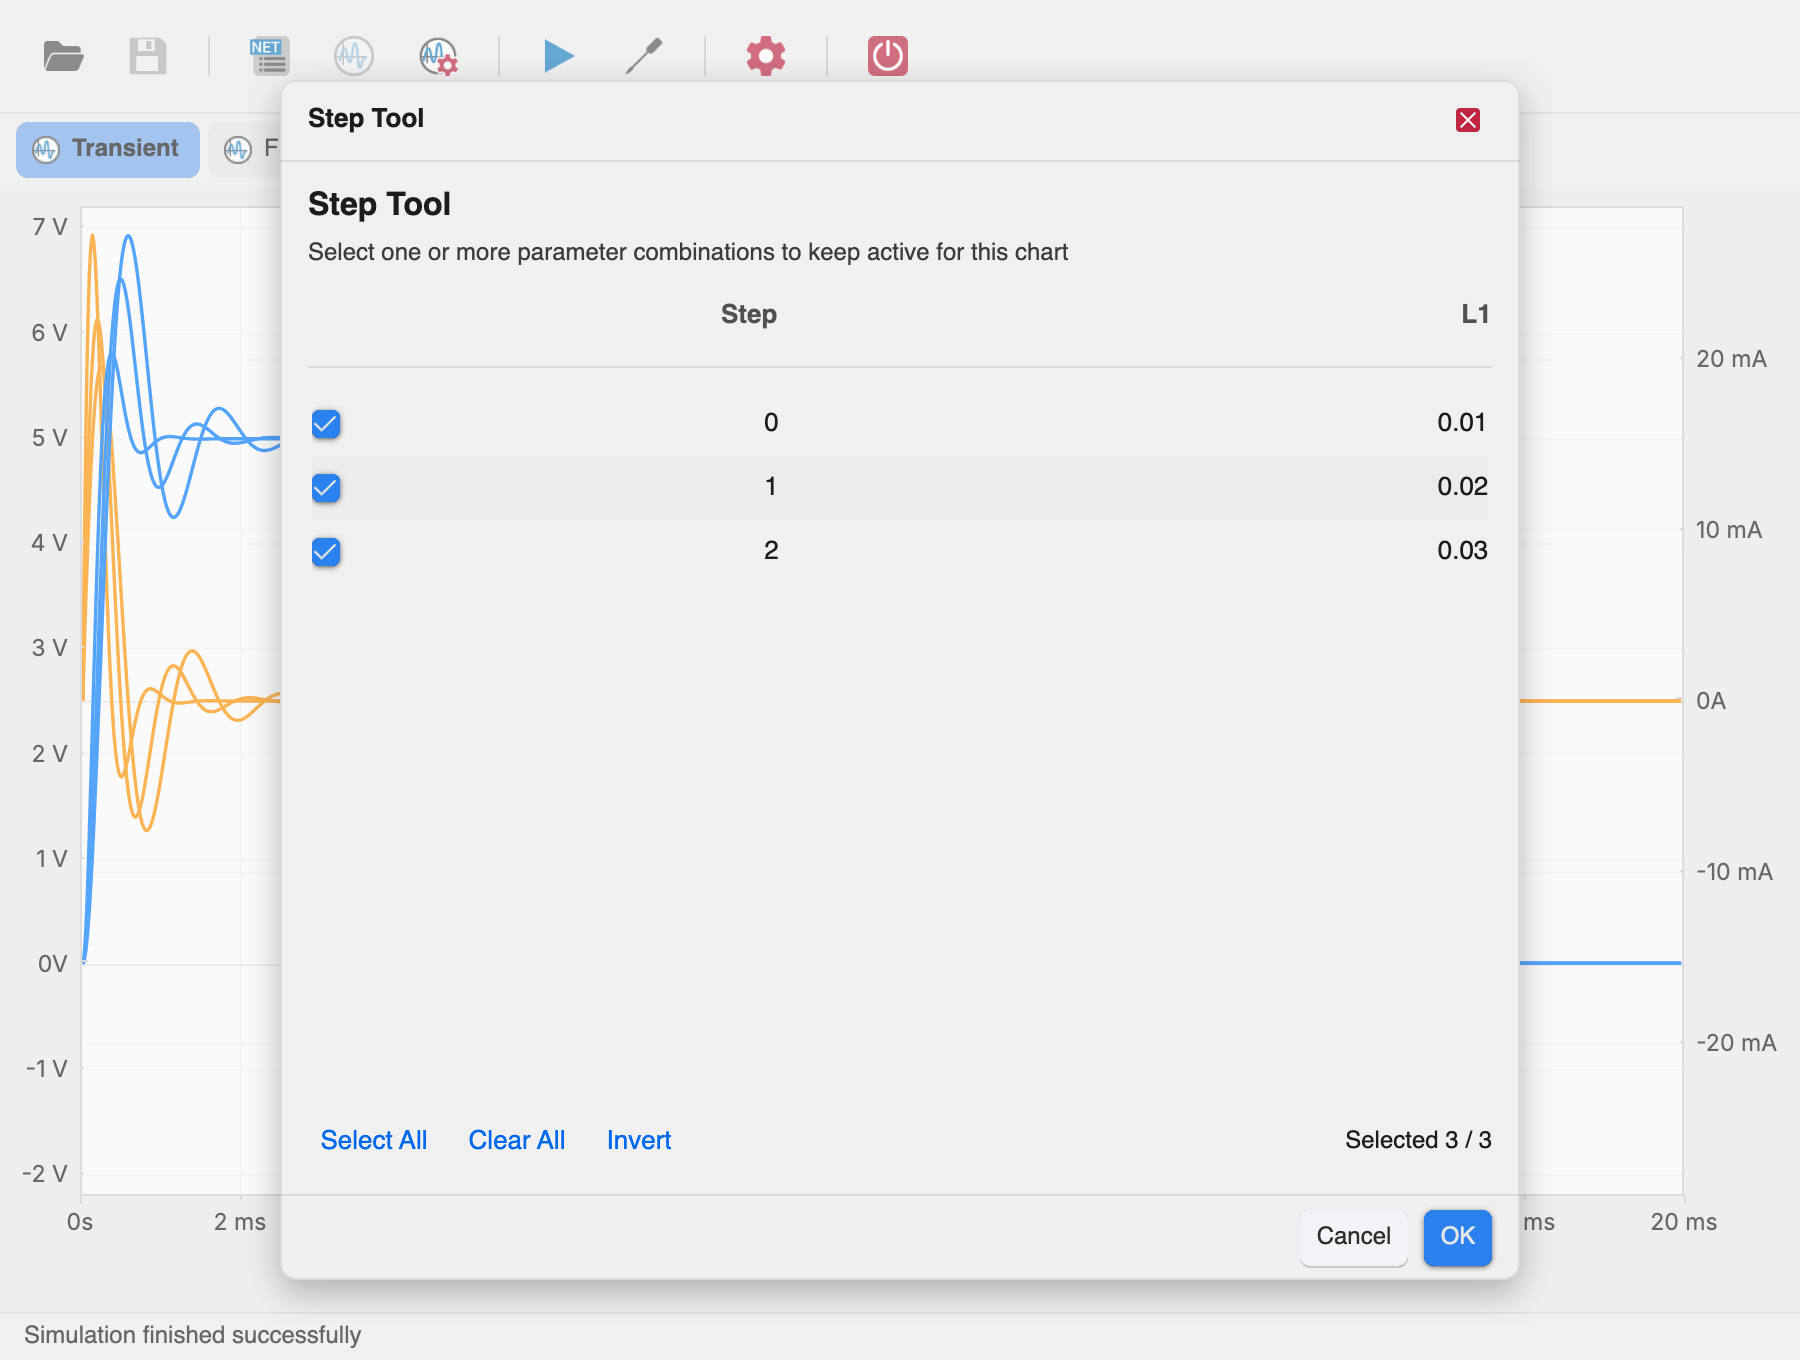Click the red power button icon
Screen dimensions: 1800x1360
click(888, 56)
